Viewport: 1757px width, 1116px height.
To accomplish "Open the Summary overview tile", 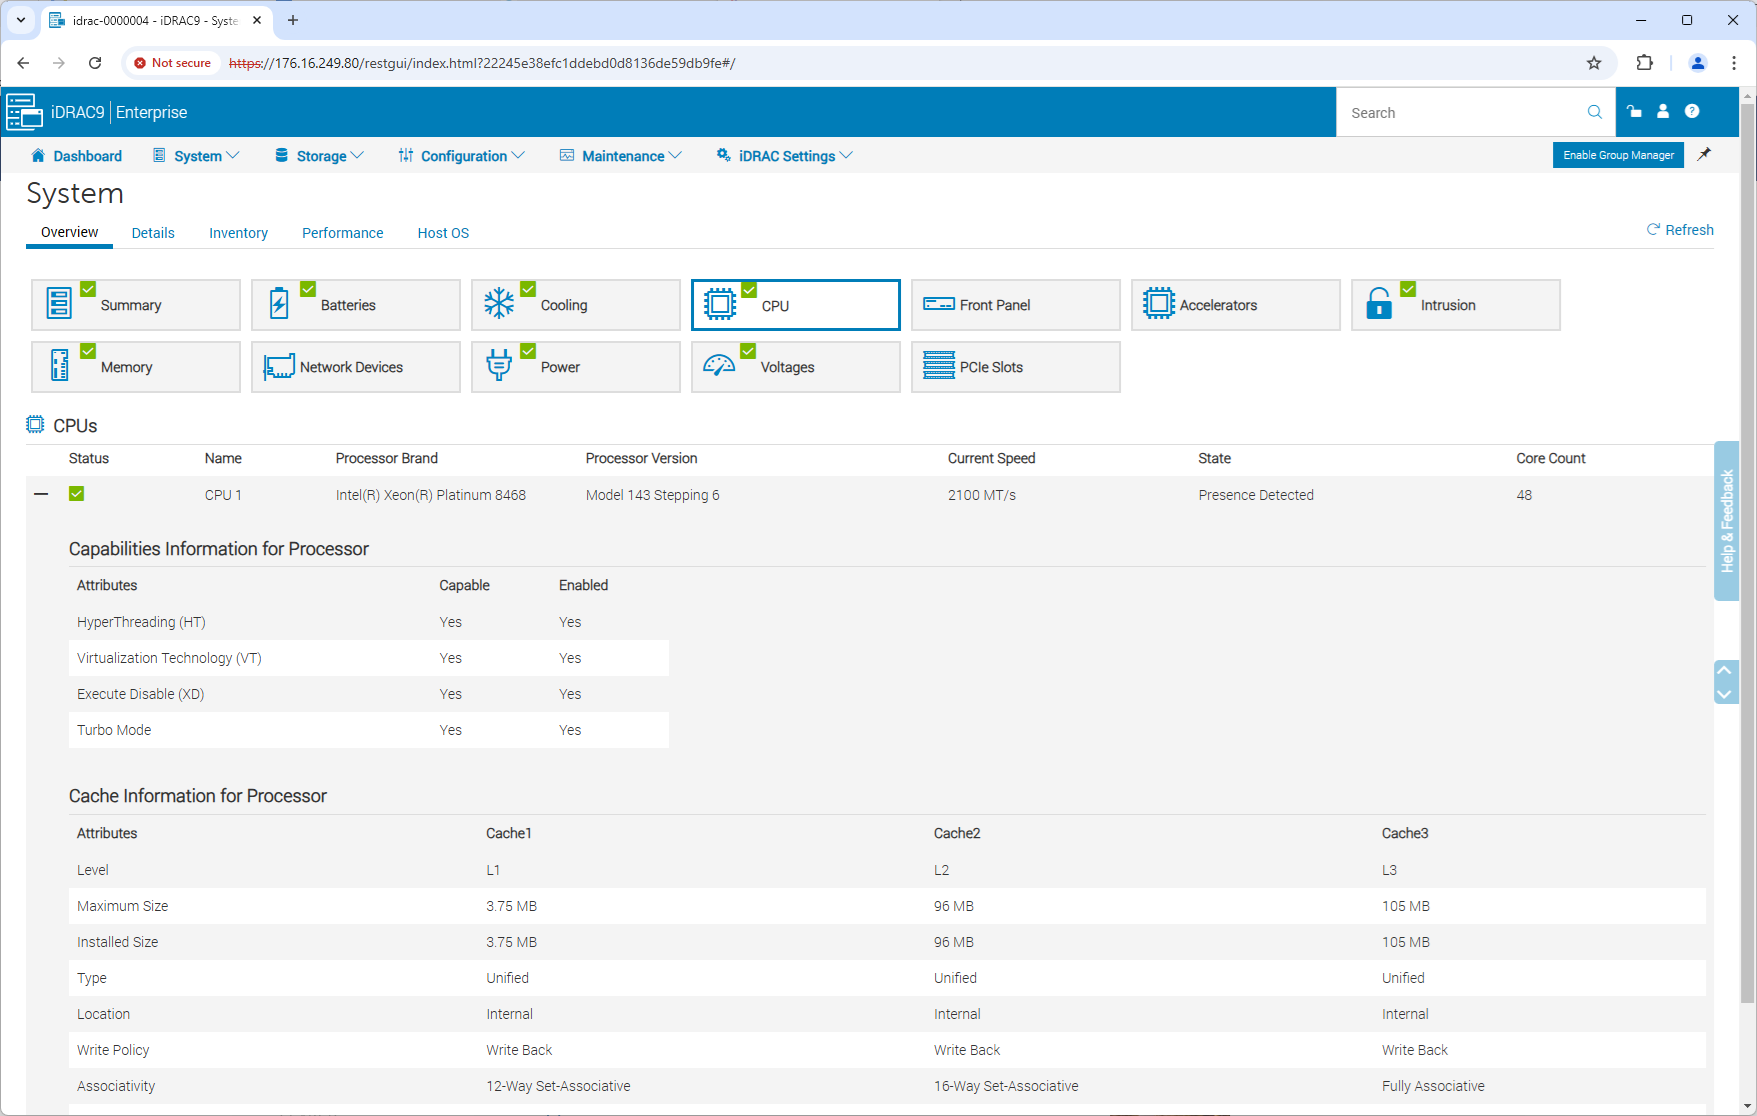I will tap(136, 305).
